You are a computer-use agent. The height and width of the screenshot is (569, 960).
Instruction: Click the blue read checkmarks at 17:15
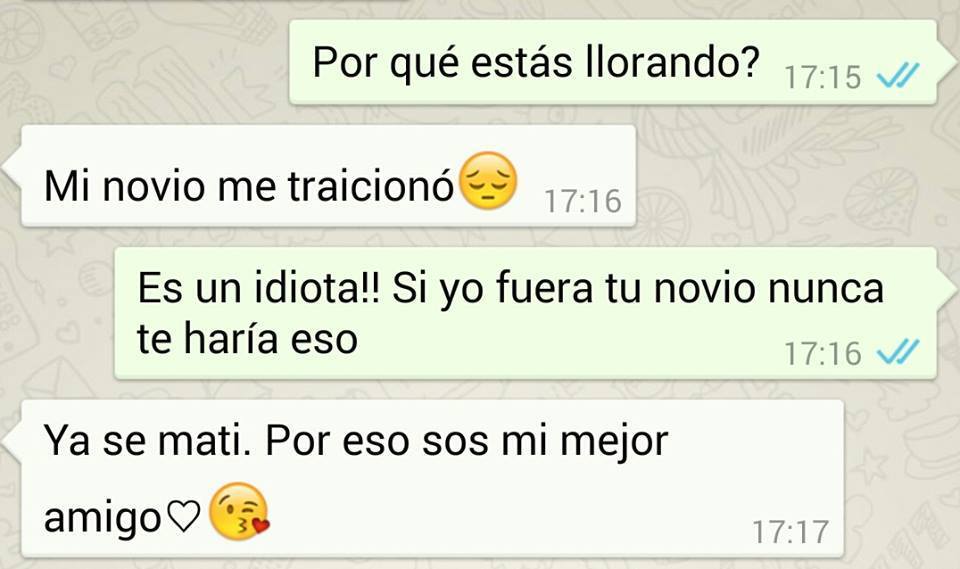click(x=898, y=77)
